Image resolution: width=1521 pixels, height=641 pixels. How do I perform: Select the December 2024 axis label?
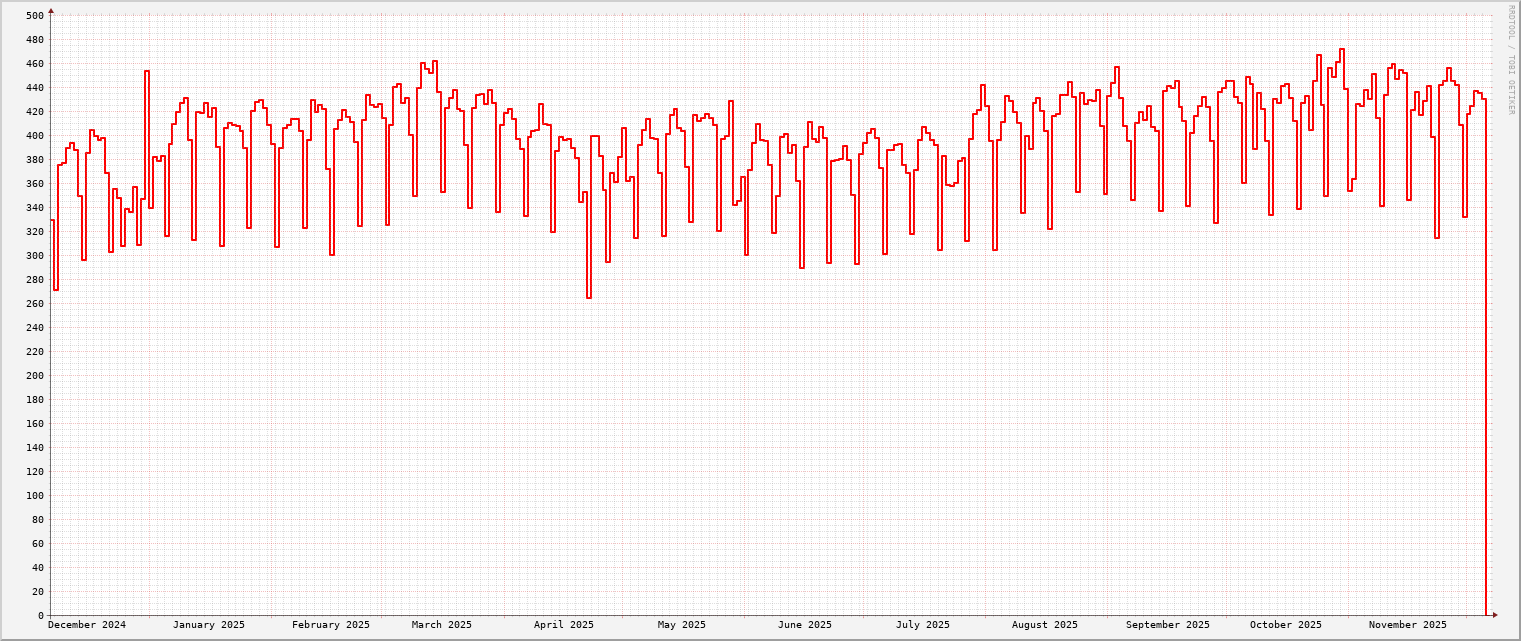pos(88,624)
